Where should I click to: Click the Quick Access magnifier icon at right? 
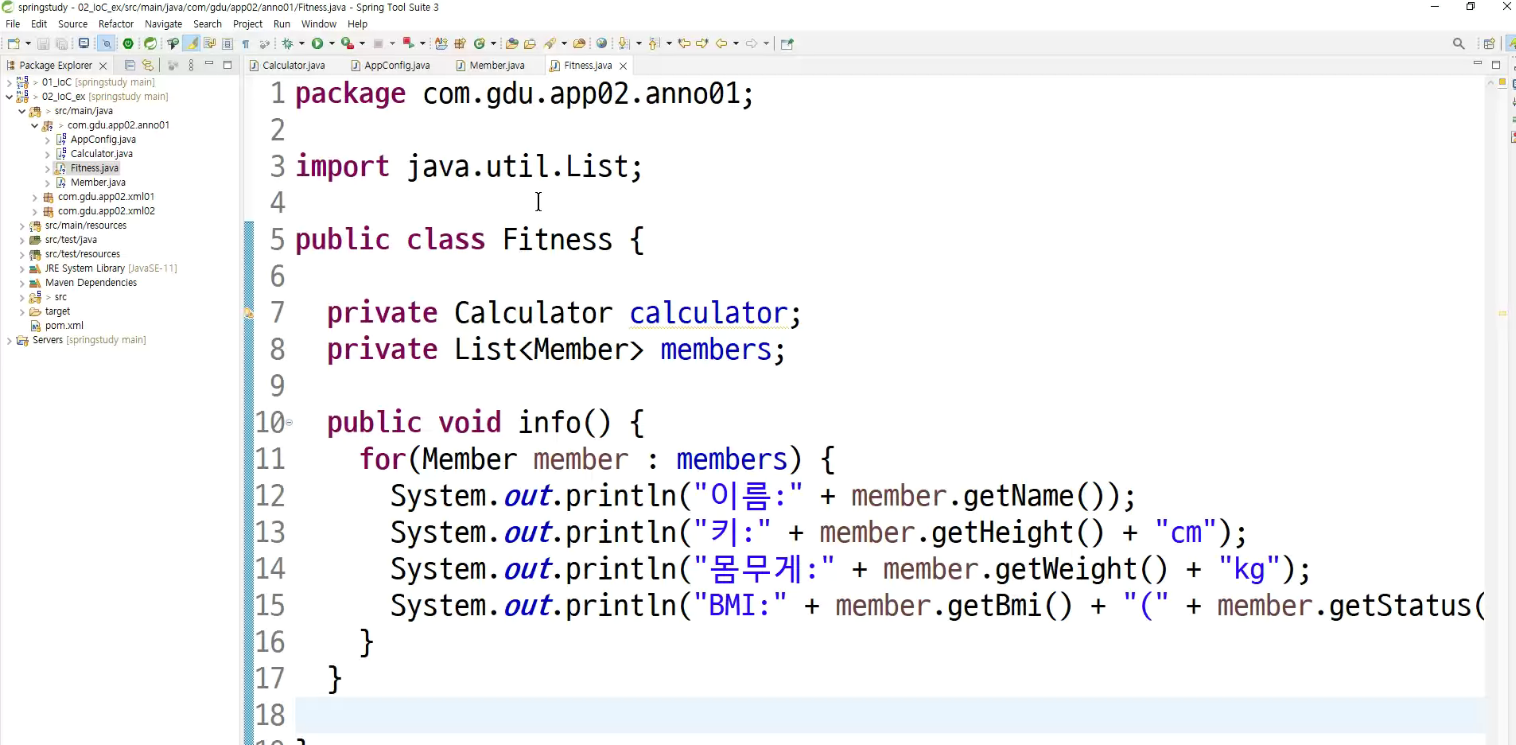tap(1459, 43)
